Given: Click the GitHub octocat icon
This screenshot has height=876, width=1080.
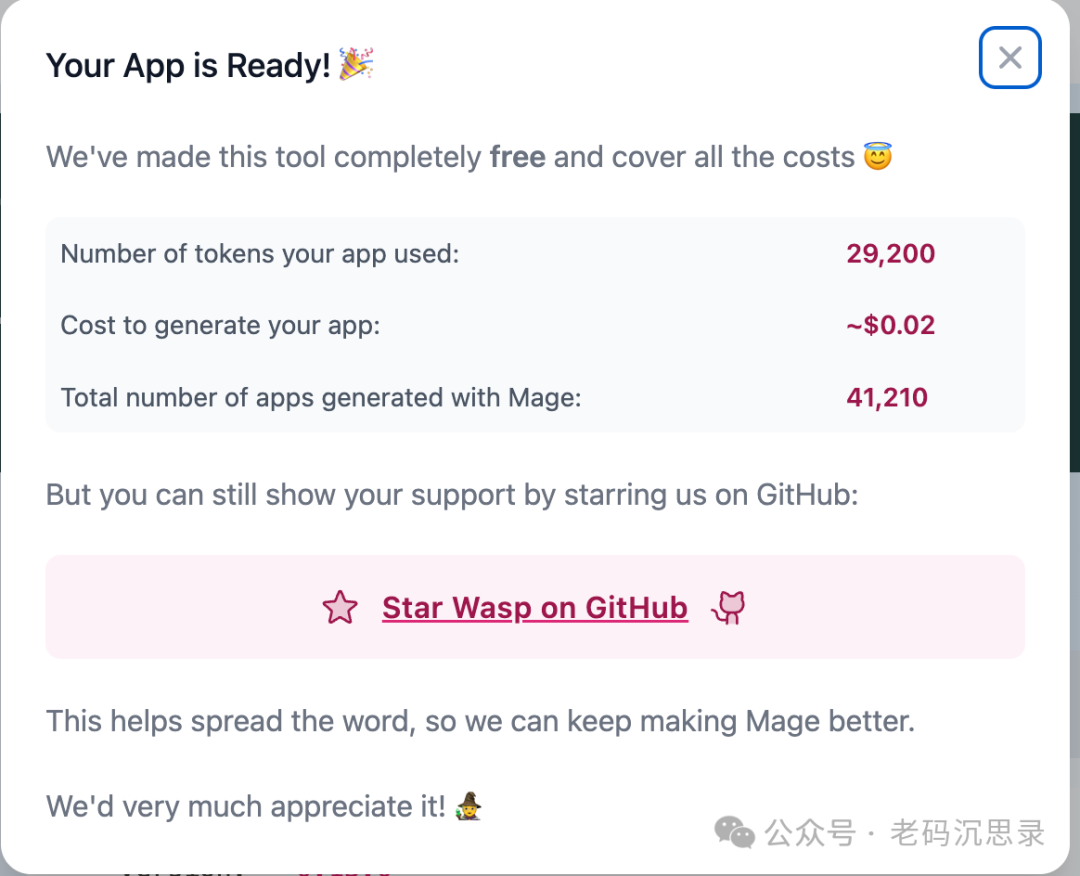Looking at the screenshot, I should tap(729, 607).
